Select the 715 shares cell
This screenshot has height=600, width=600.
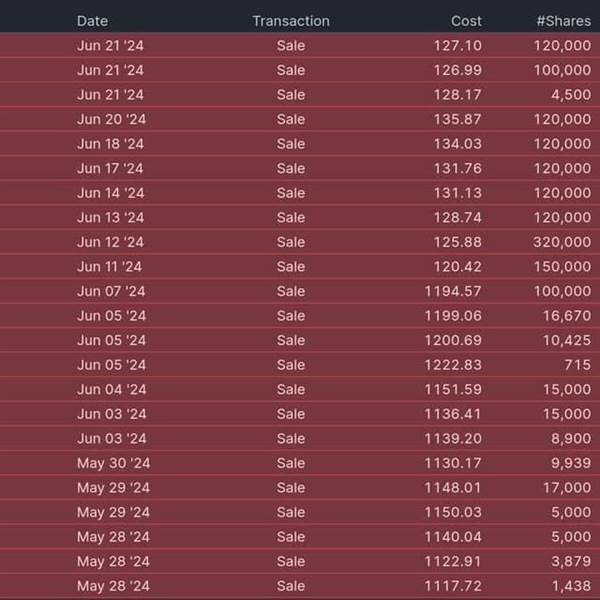pyautogui.click(x=577, y=365)
